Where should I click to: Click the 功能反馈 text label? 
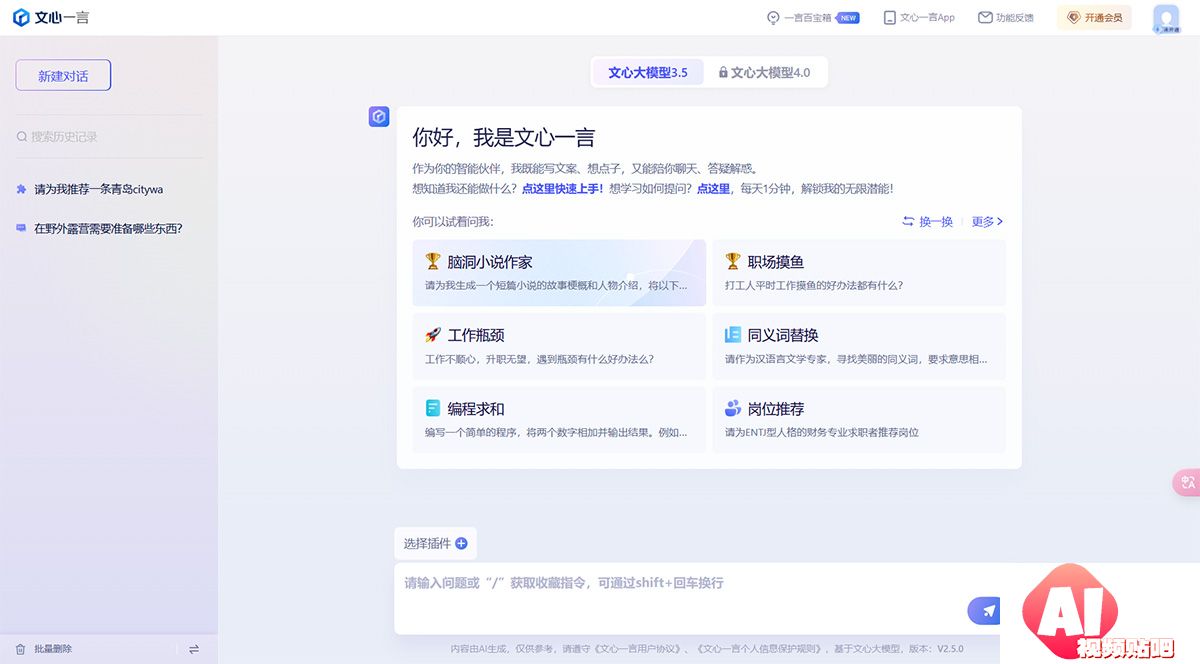(1015, 18)
